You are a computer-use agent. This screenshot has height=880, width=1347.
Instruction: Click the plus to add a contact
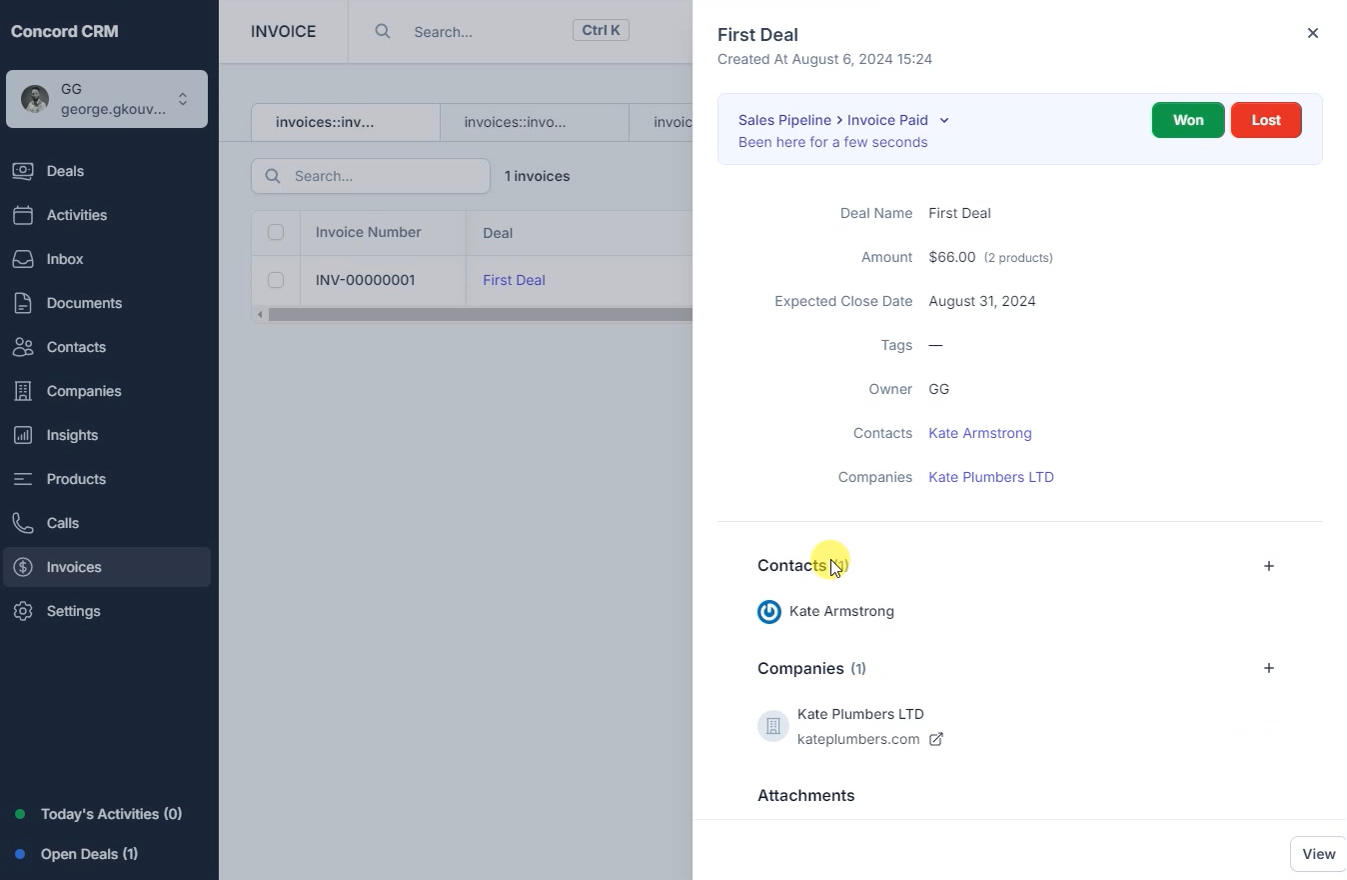pyautogui.click(x=1268, y=565)
